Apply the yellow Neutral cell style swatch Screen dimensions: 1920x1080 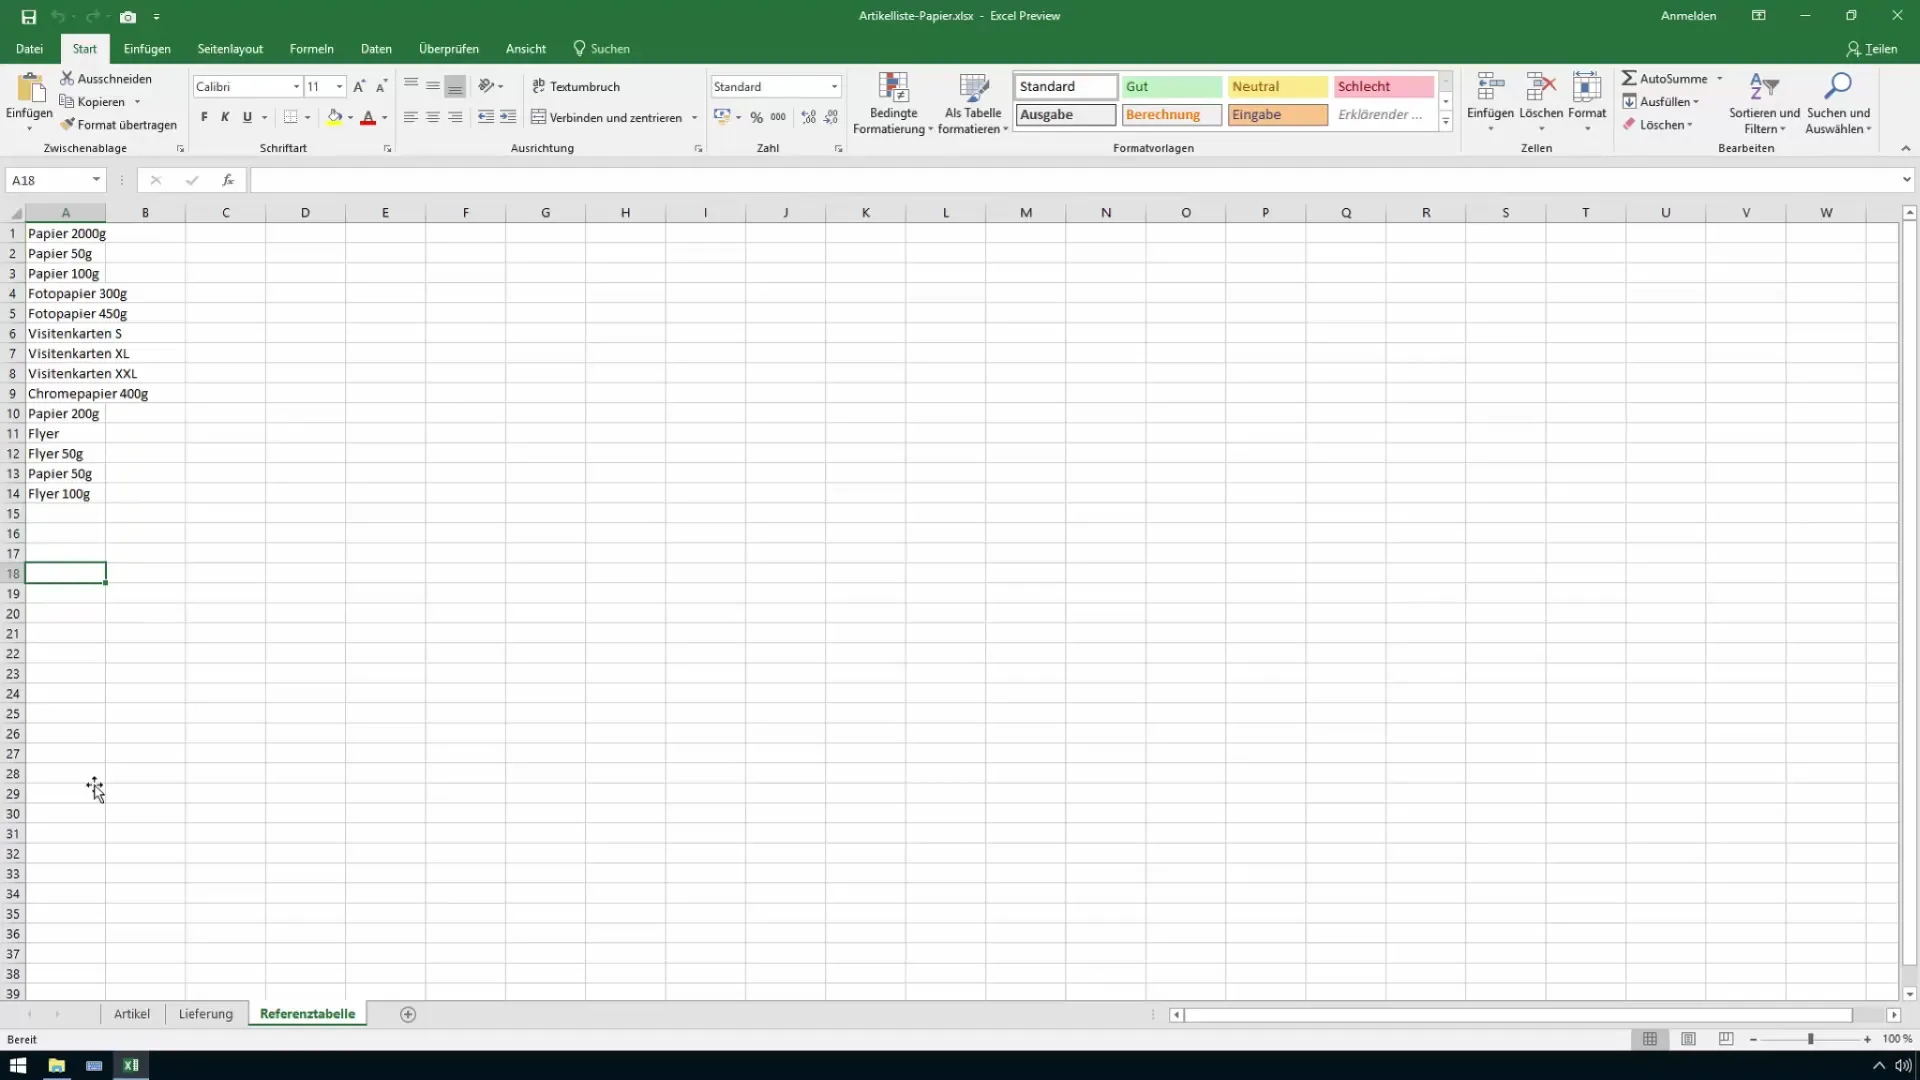tap(1277, 87)
